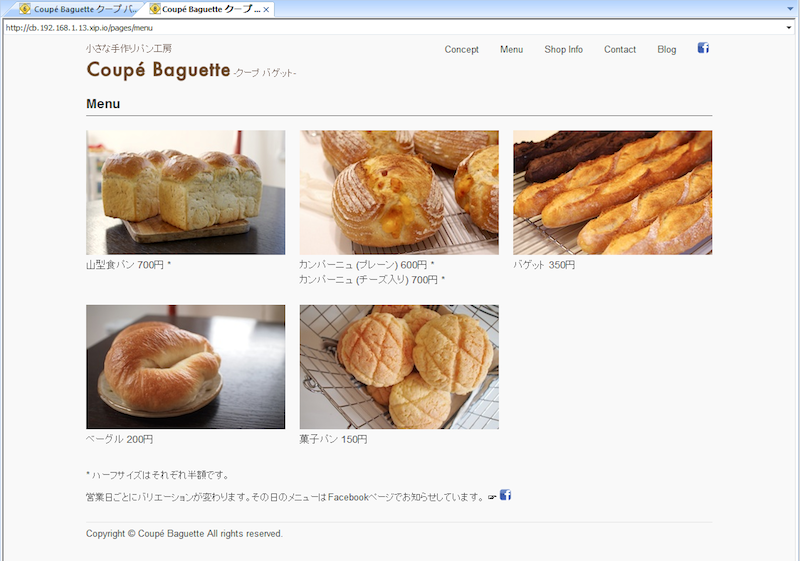Switch to the first Coupé Baguette tab
Screen dimensions: 800x561
point(79,9)
